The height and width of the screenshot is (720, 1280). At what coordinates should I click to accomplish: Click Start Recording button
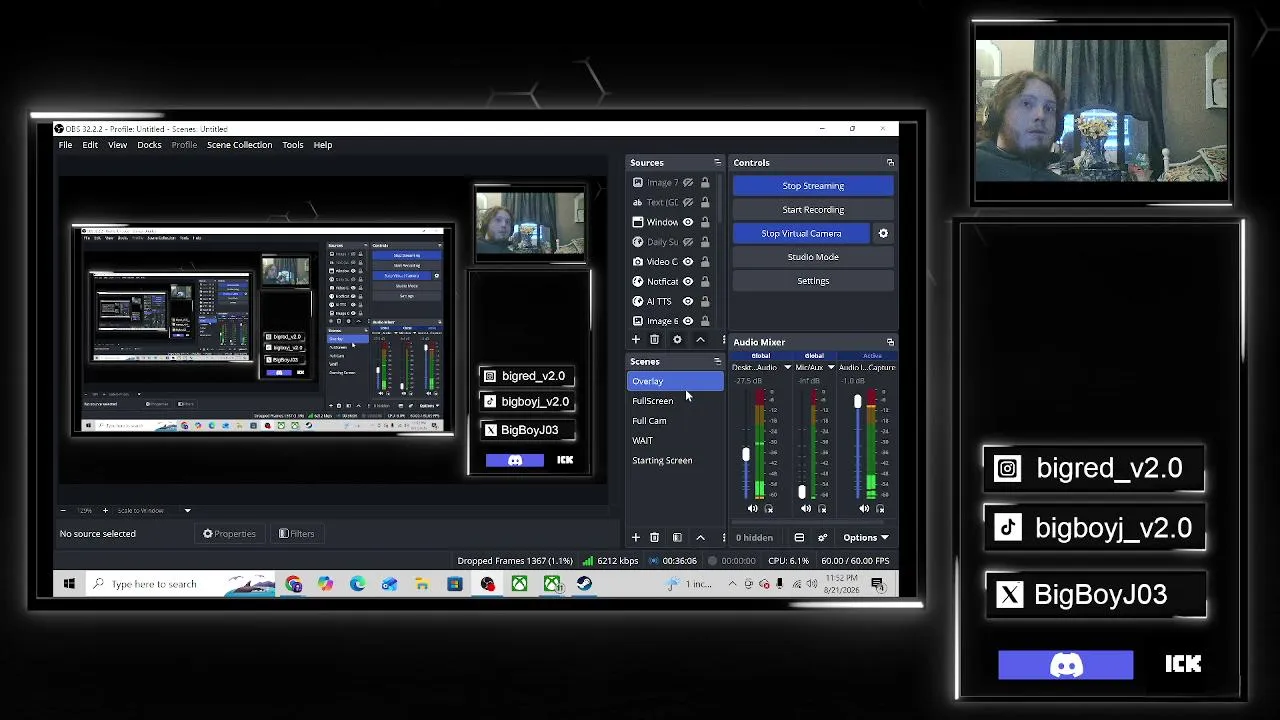(813, 210)
